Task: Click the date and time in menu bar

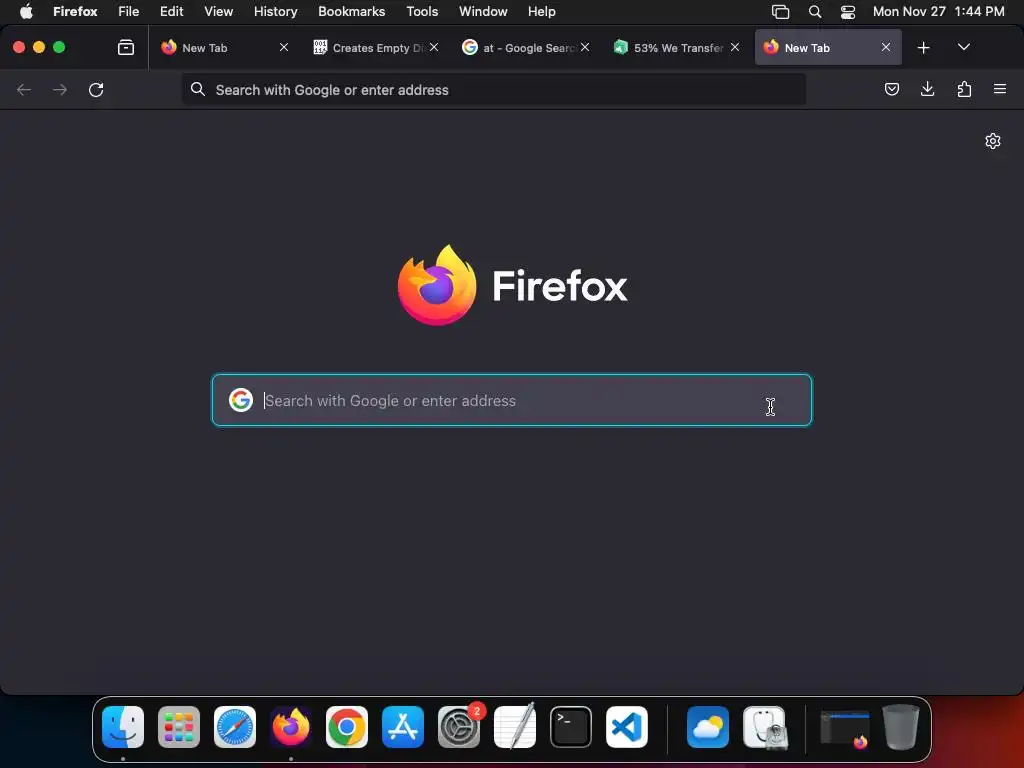Action: [x=938, y=11]
